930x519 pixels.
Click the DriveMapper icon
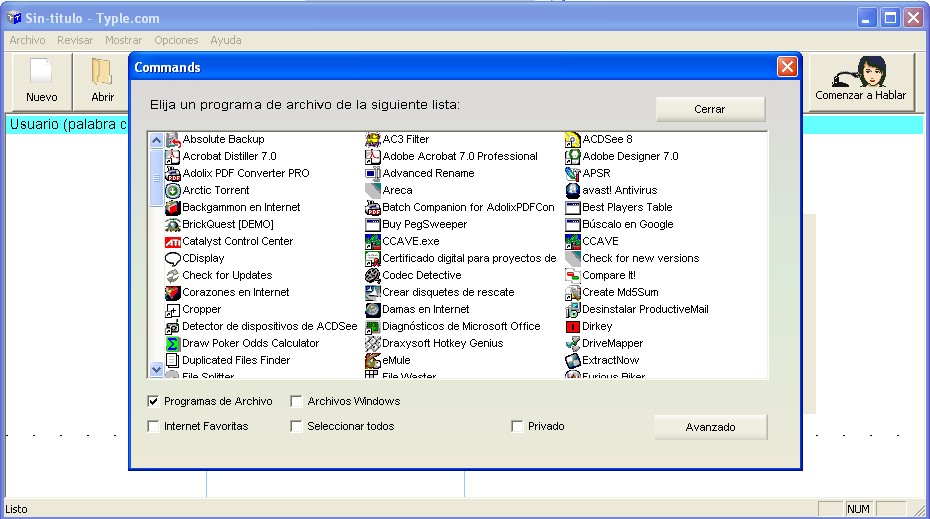(x=572, y=344)
